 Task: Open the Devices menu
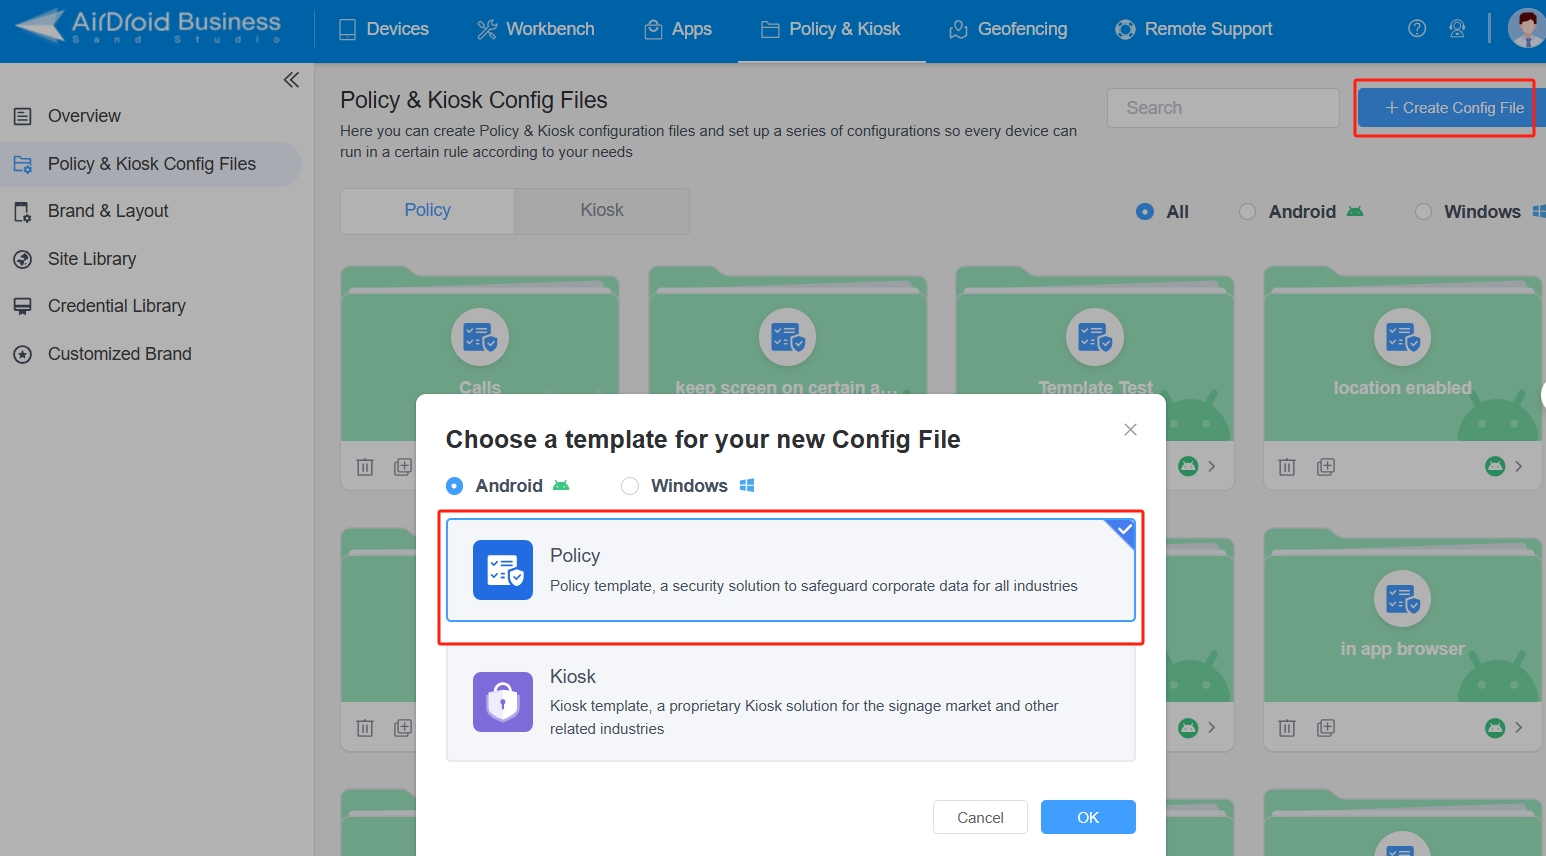click(x=384, y=30)
